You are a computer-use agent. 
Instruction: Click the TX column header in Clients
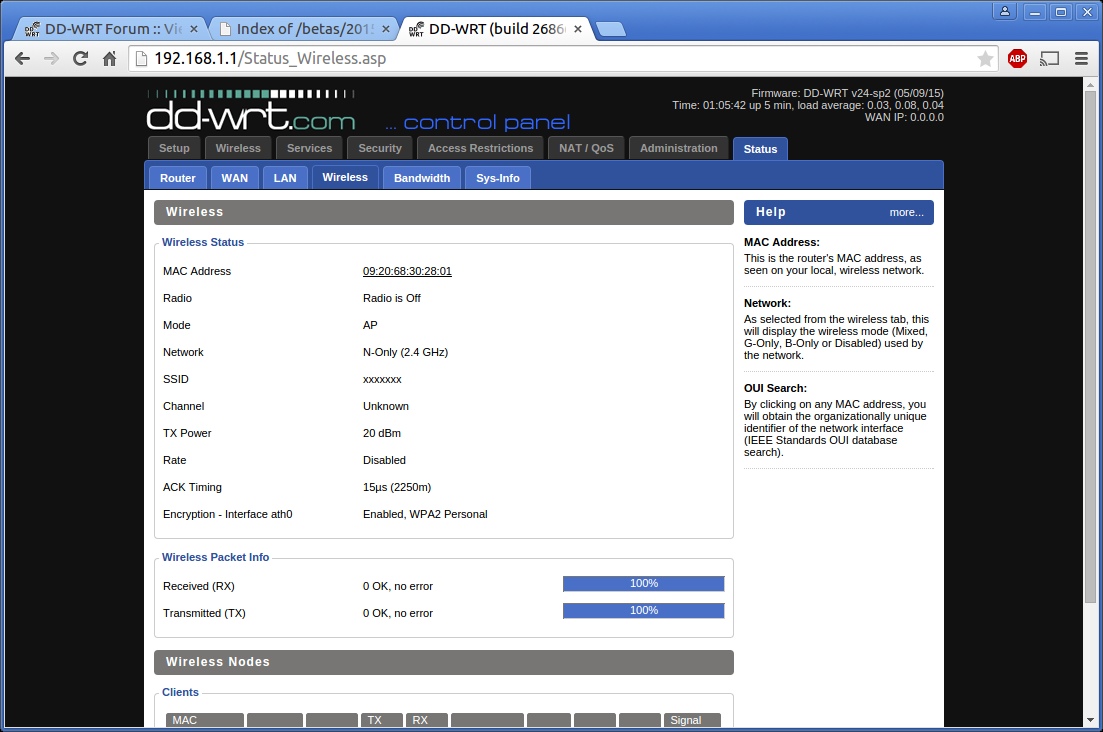pyautogui.click(x=382, y=720)
